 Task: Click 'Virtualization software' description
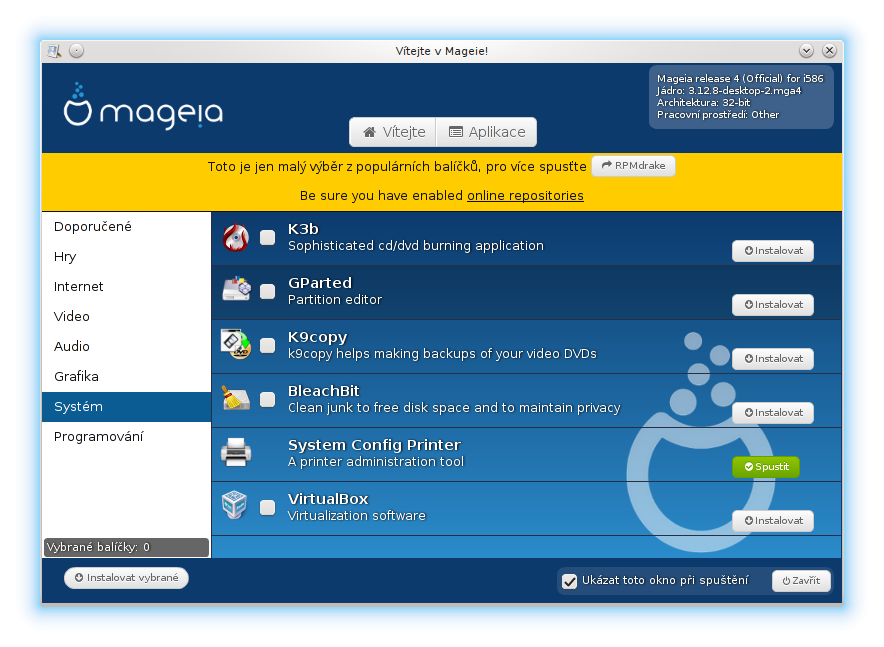(x=357, y=516)
